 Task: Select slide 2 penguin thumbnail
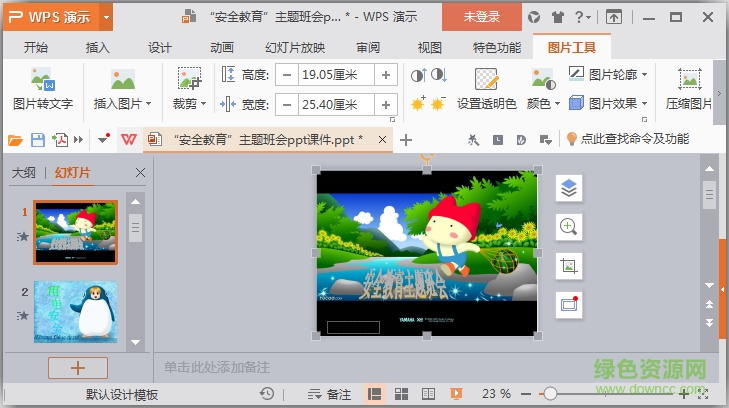click(x=75, y=312)
